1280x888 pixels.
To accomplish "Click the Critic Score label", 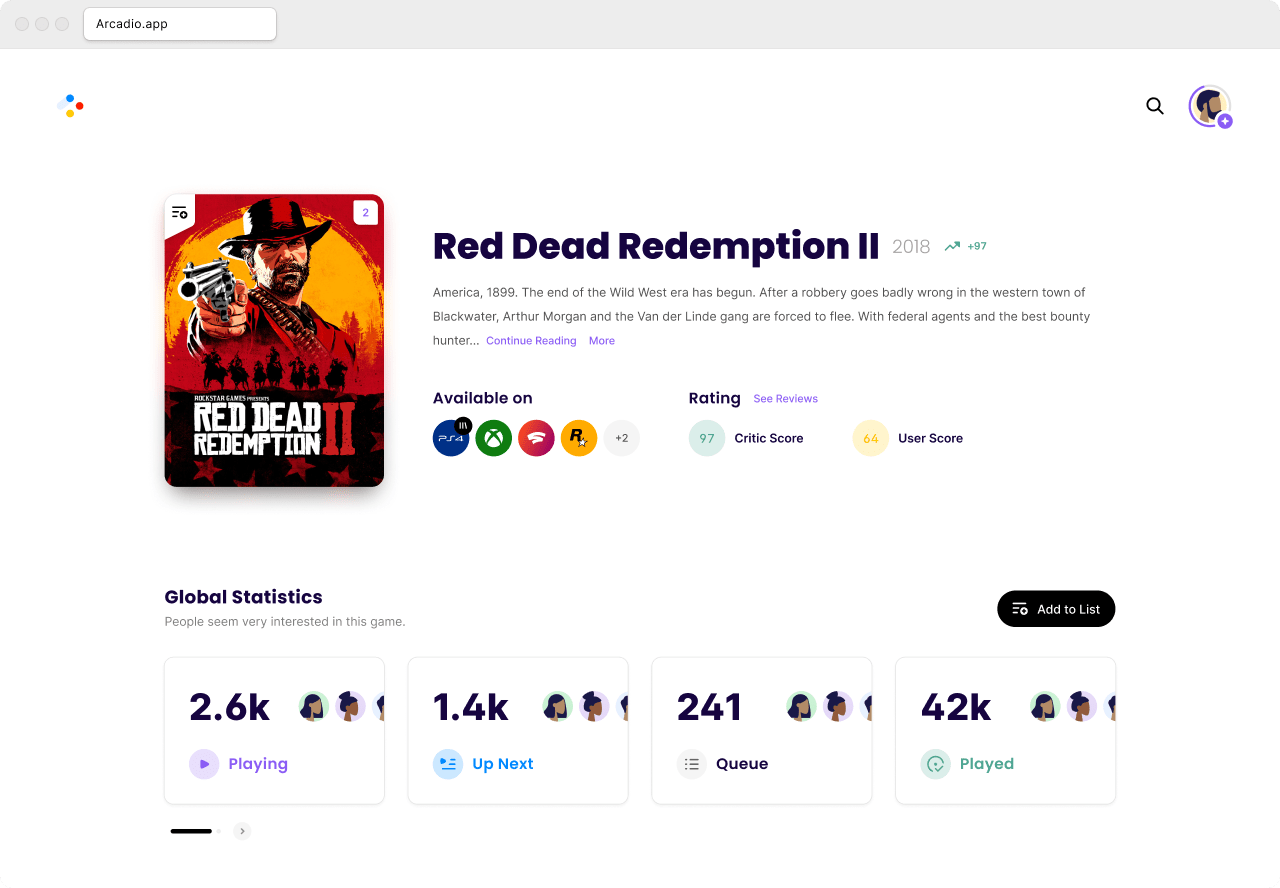I will pos(769,438).
